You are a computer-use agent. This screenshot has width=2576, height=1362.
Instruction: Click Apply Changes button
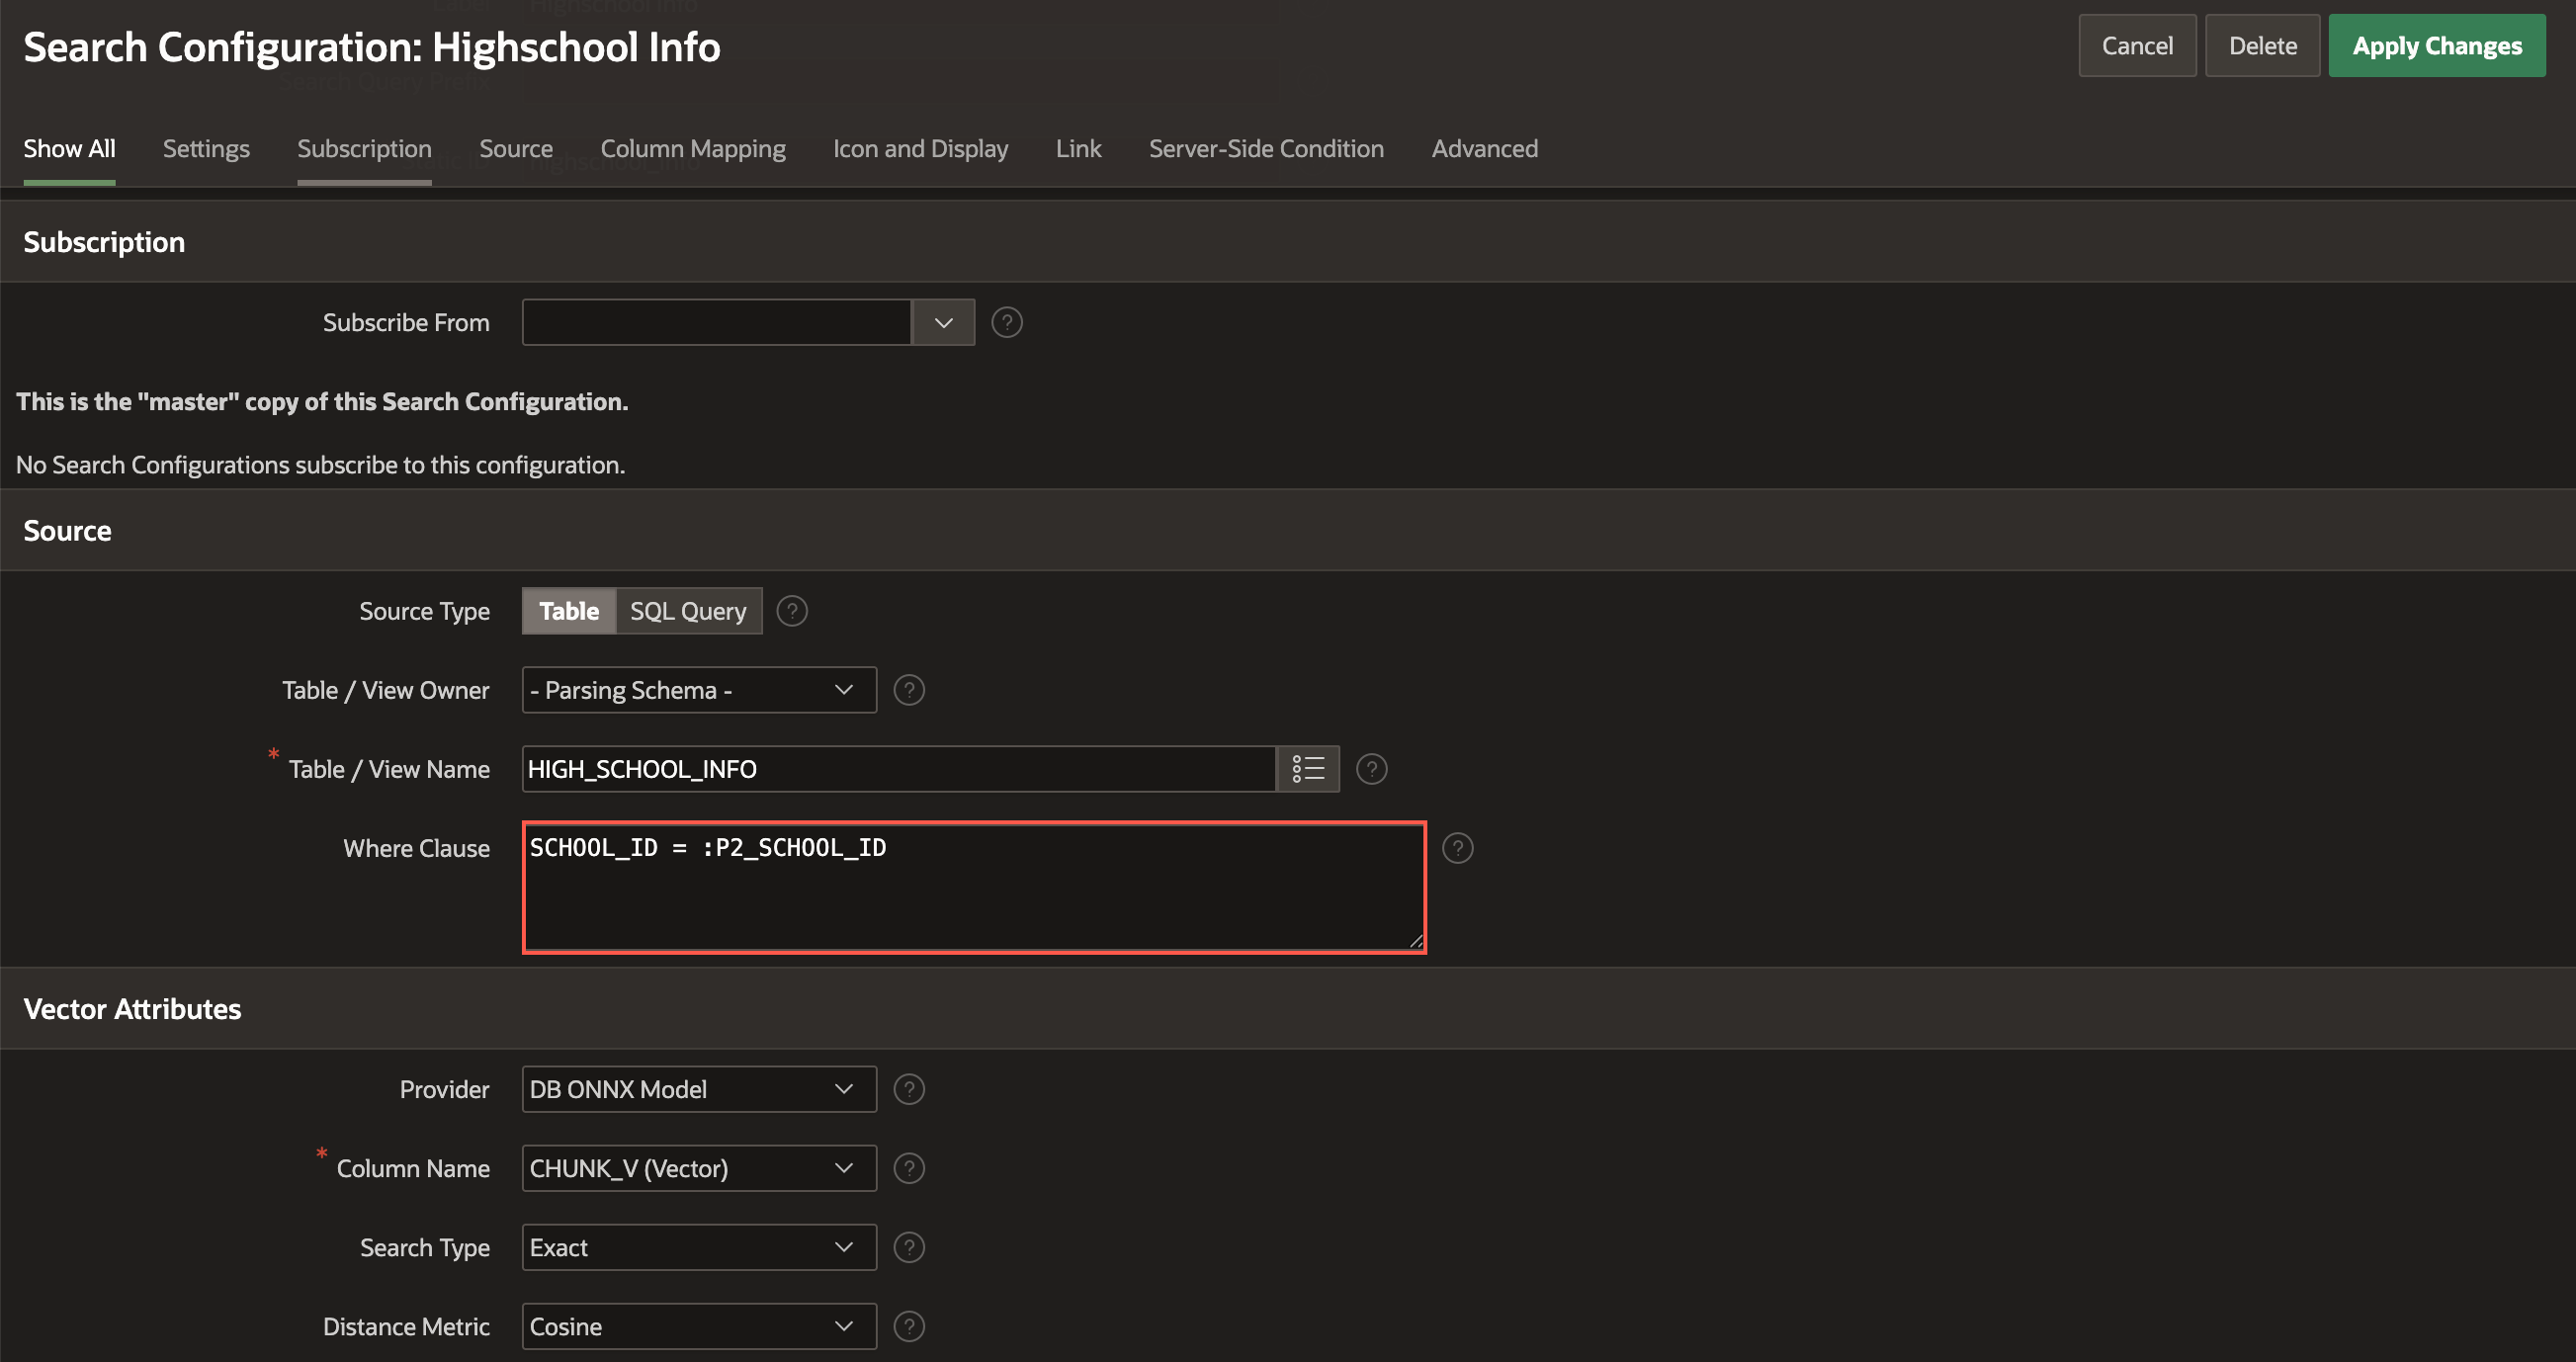[2436, 45]
